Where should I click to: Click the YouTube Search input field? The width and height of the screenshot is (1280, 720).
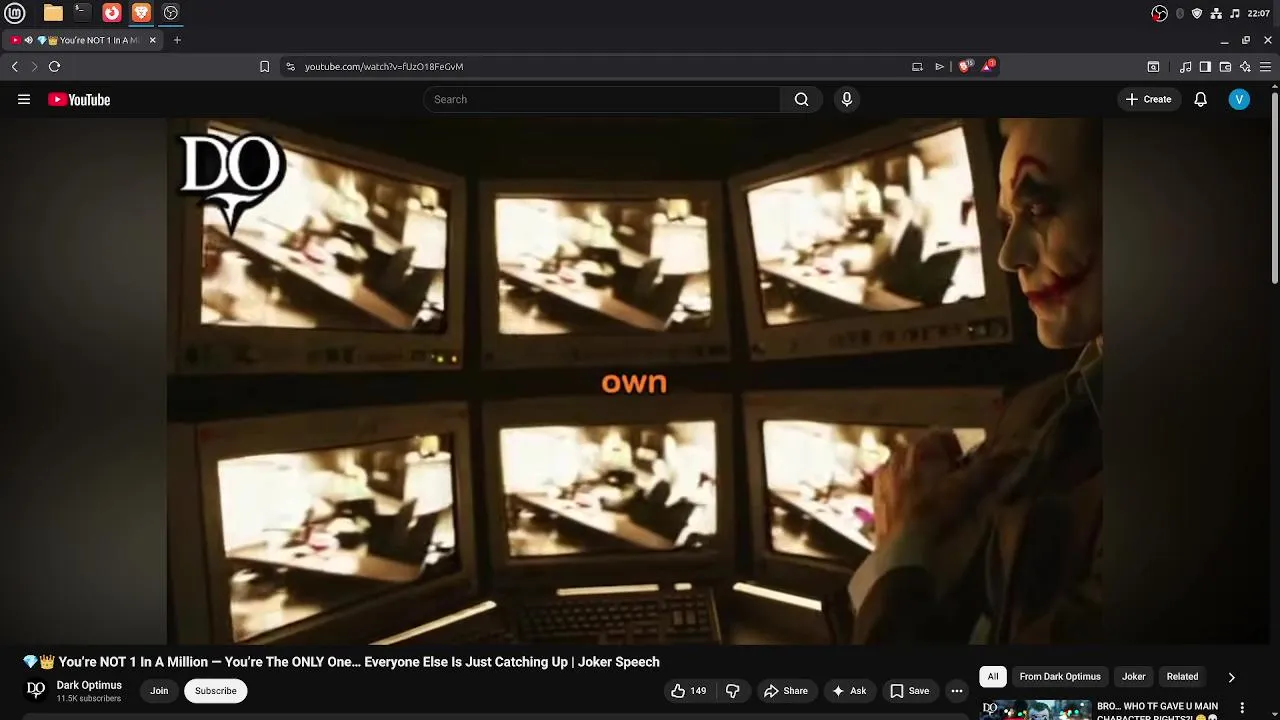602,99
